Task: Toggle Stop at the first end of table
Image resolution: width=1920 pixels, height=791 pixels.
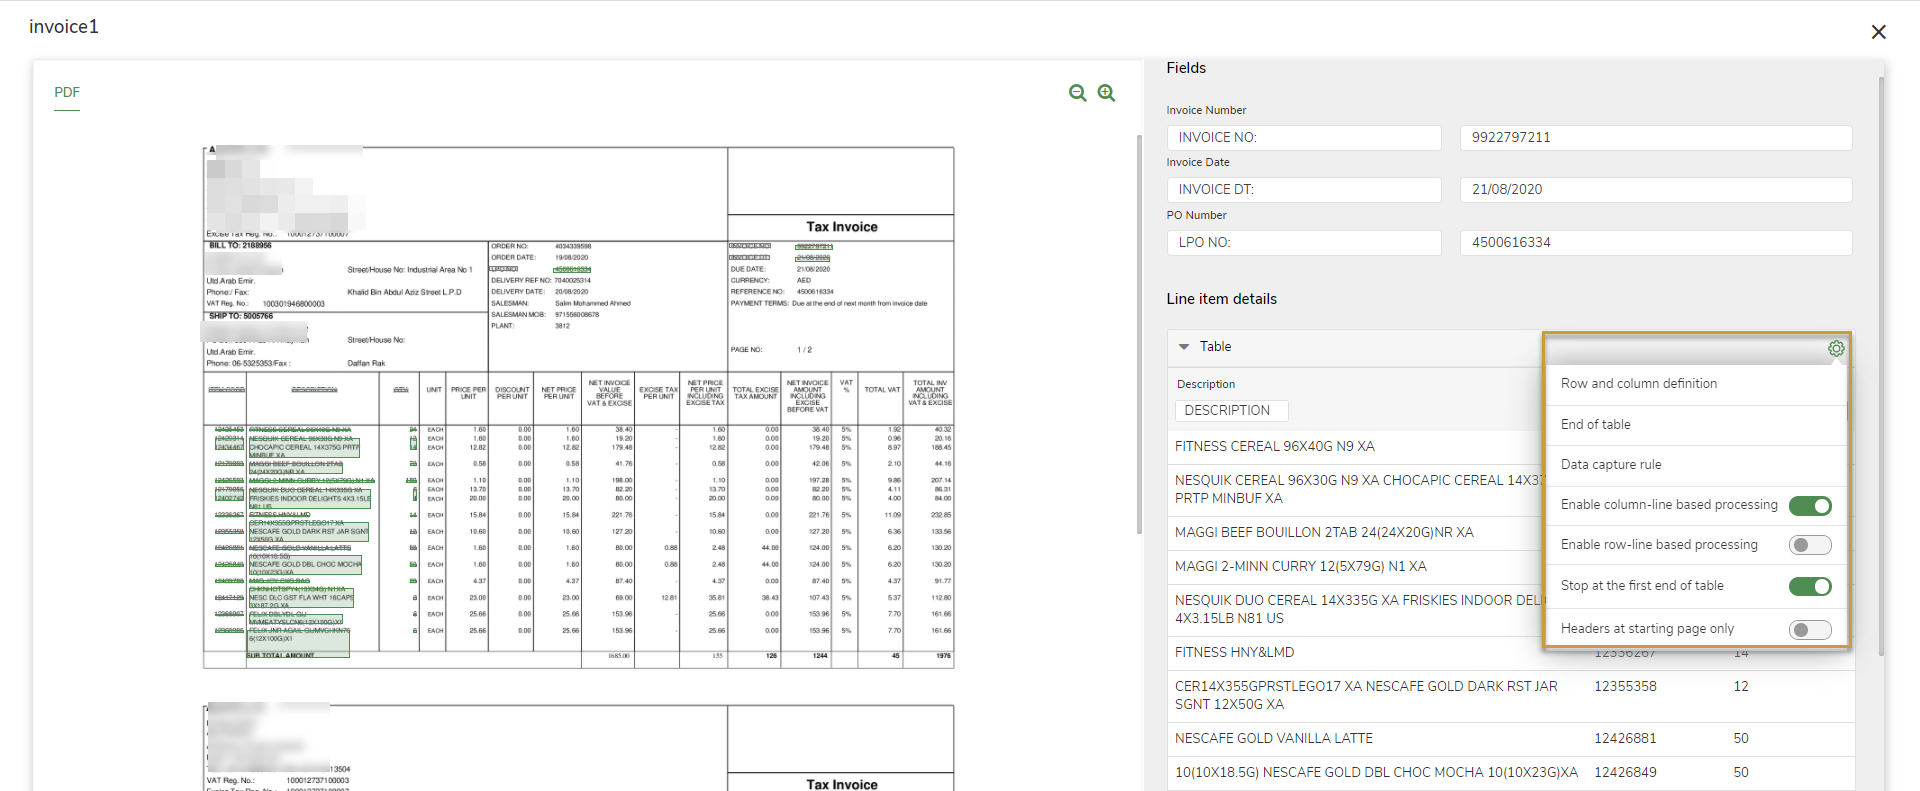Action: click(x=1810, y=586)
